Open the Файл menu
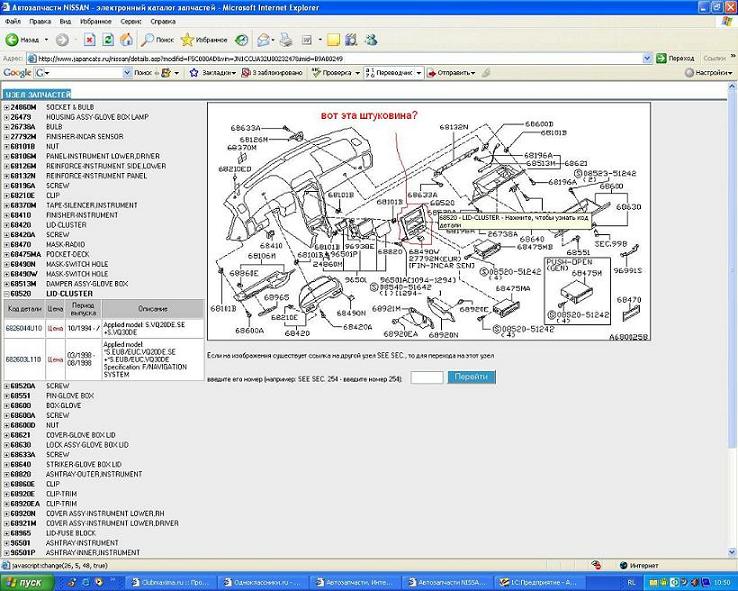Screen dimensions: 738x591 point(13,20)
